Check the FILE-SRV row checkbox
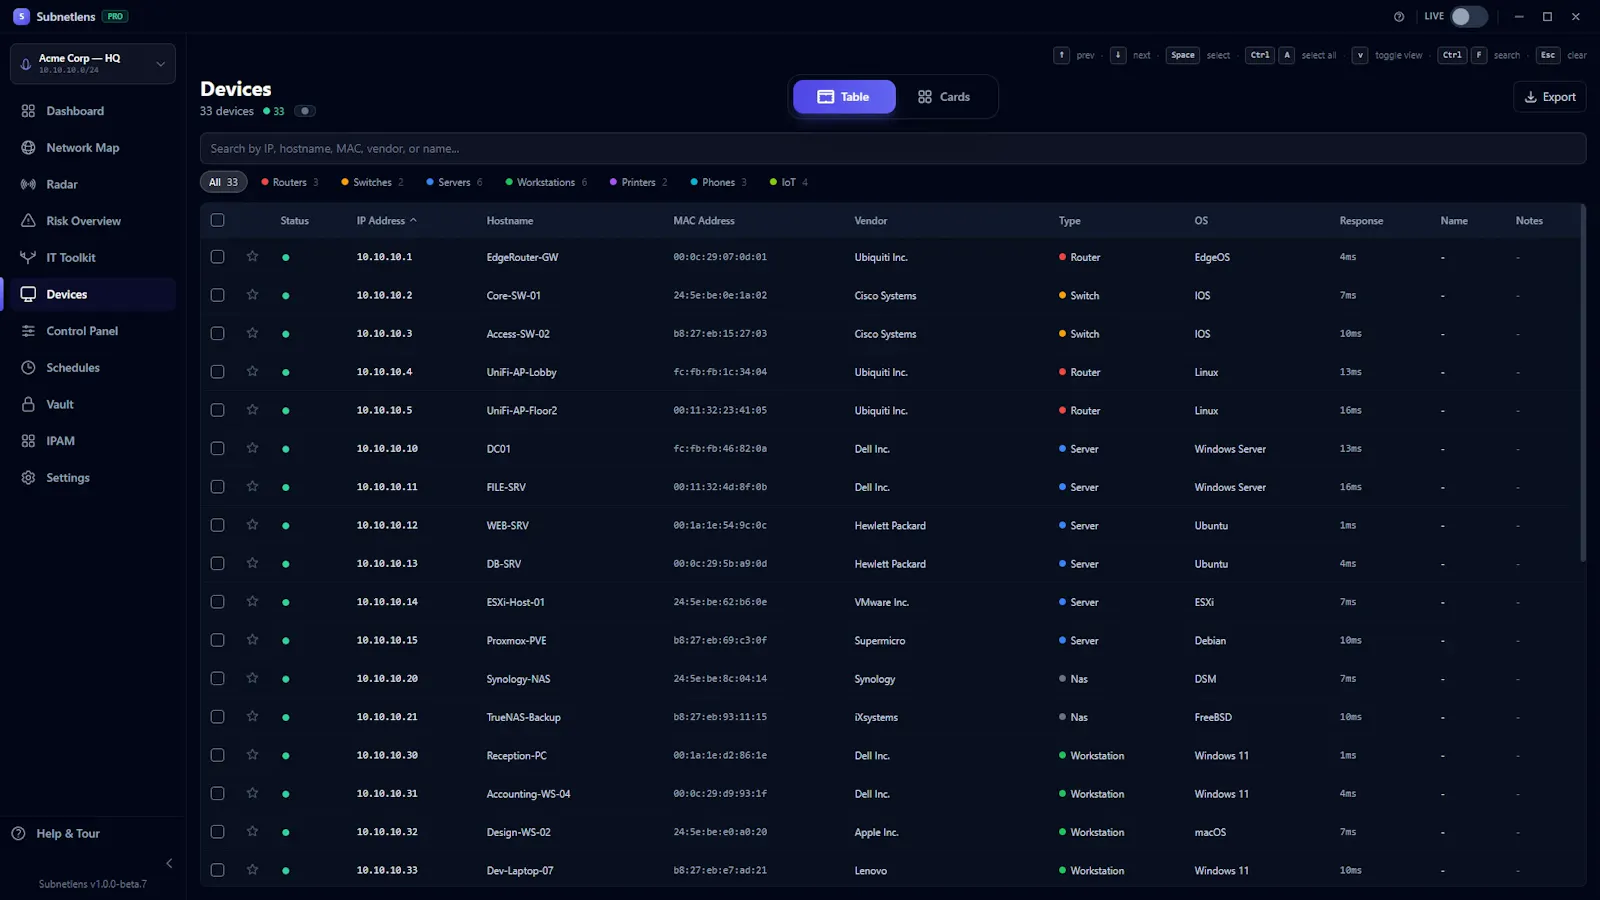The image size is (1600, 900). [x=217, y=487]
